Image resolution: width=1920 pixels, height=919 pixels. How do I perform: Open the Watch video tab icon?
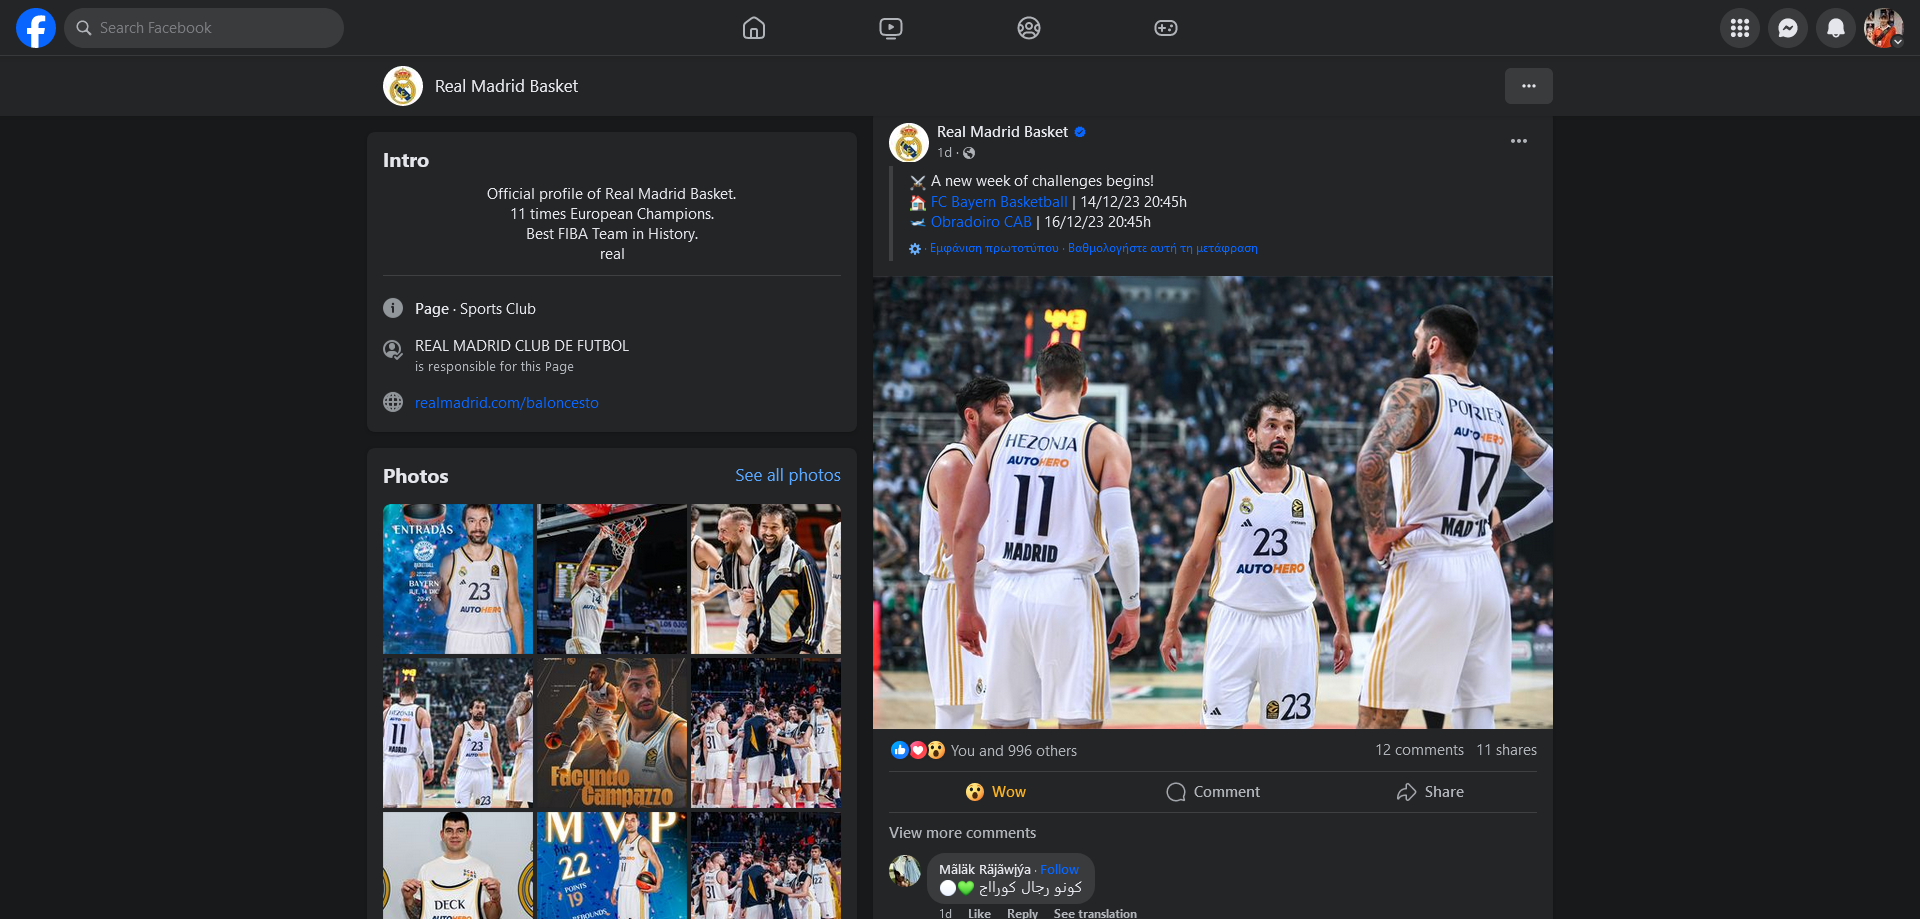pyautogui.click(x=891, y=28)
